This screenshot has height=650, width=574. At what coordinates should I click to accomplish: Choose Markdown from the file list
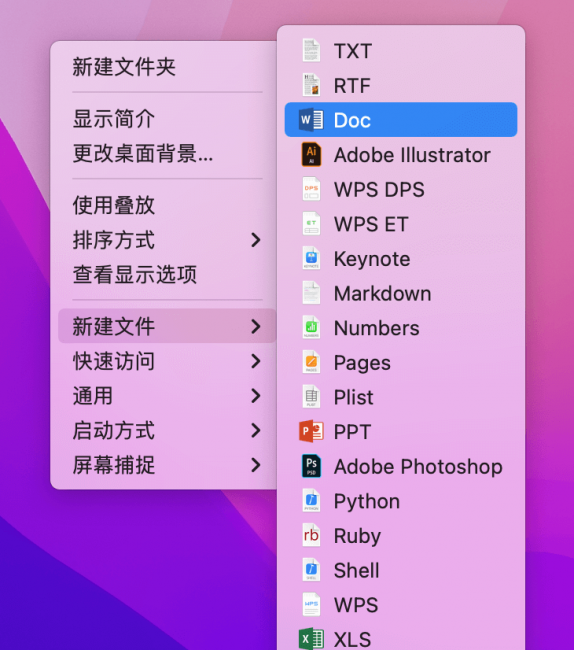pyautogui.click(x=401, y=293)
